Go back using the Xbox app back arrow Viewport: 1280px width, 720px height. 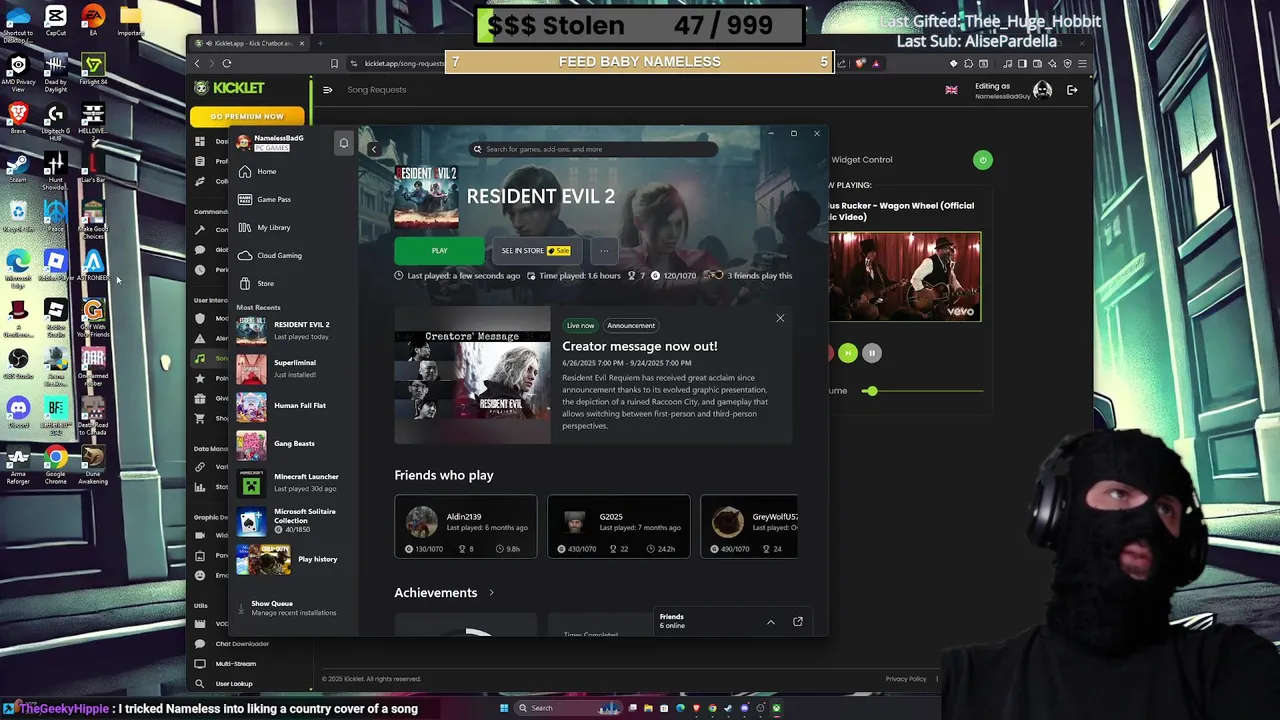coord(374,149)
